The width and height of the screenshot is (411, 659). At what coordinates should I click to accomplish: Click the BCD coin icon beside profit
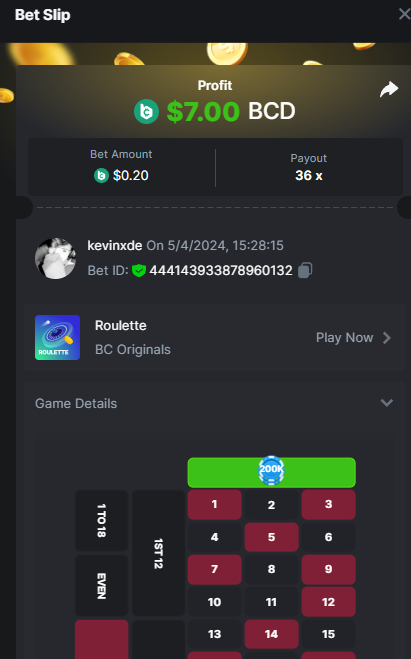click(x=146, y=111)
